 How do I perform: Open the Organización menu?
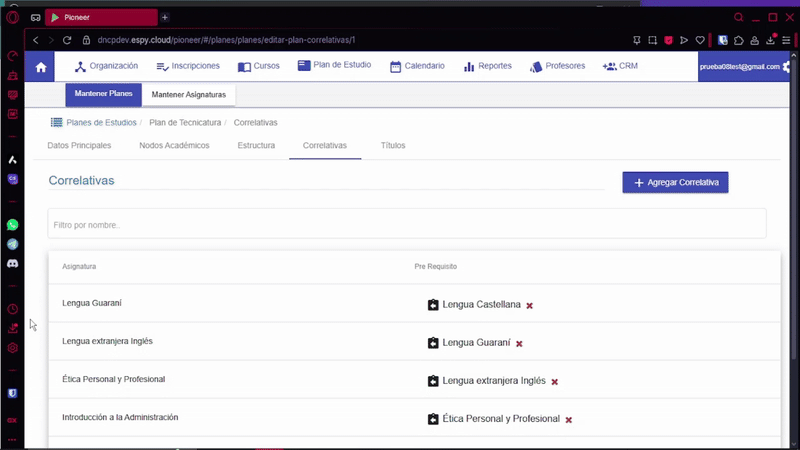pyautogui.click(x=106, y=66)
